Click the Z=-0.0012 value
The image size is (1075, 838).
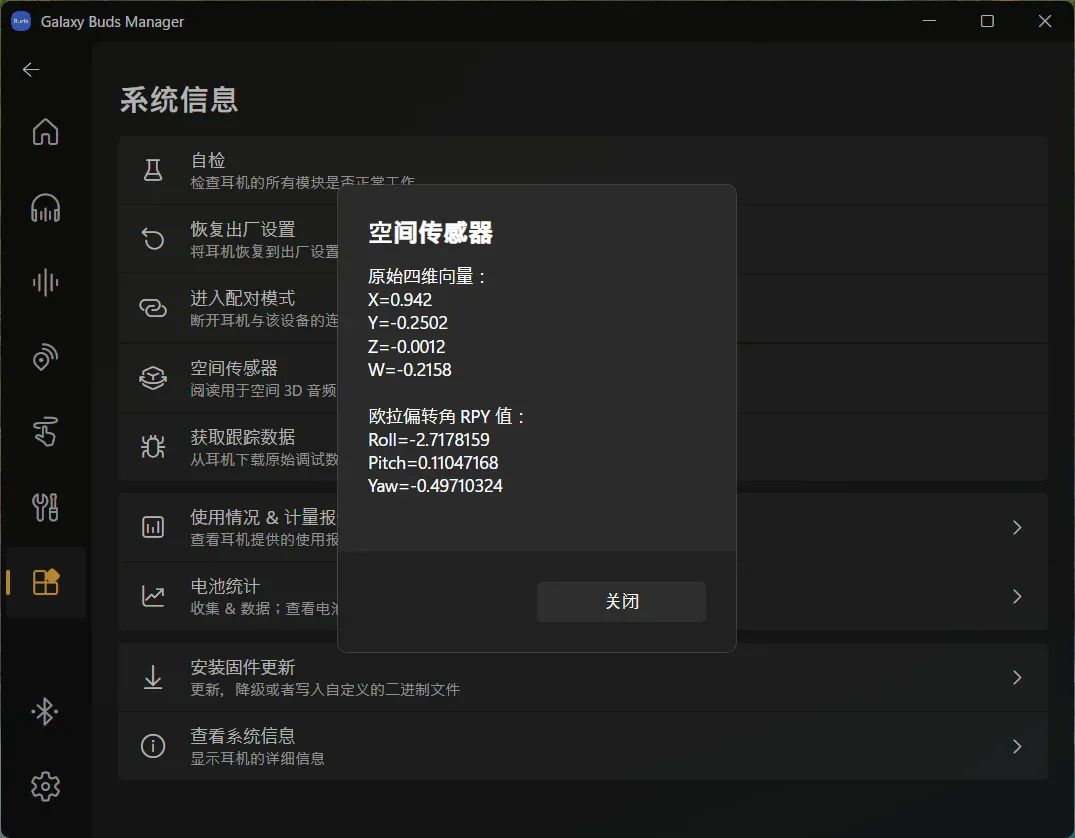407,347
